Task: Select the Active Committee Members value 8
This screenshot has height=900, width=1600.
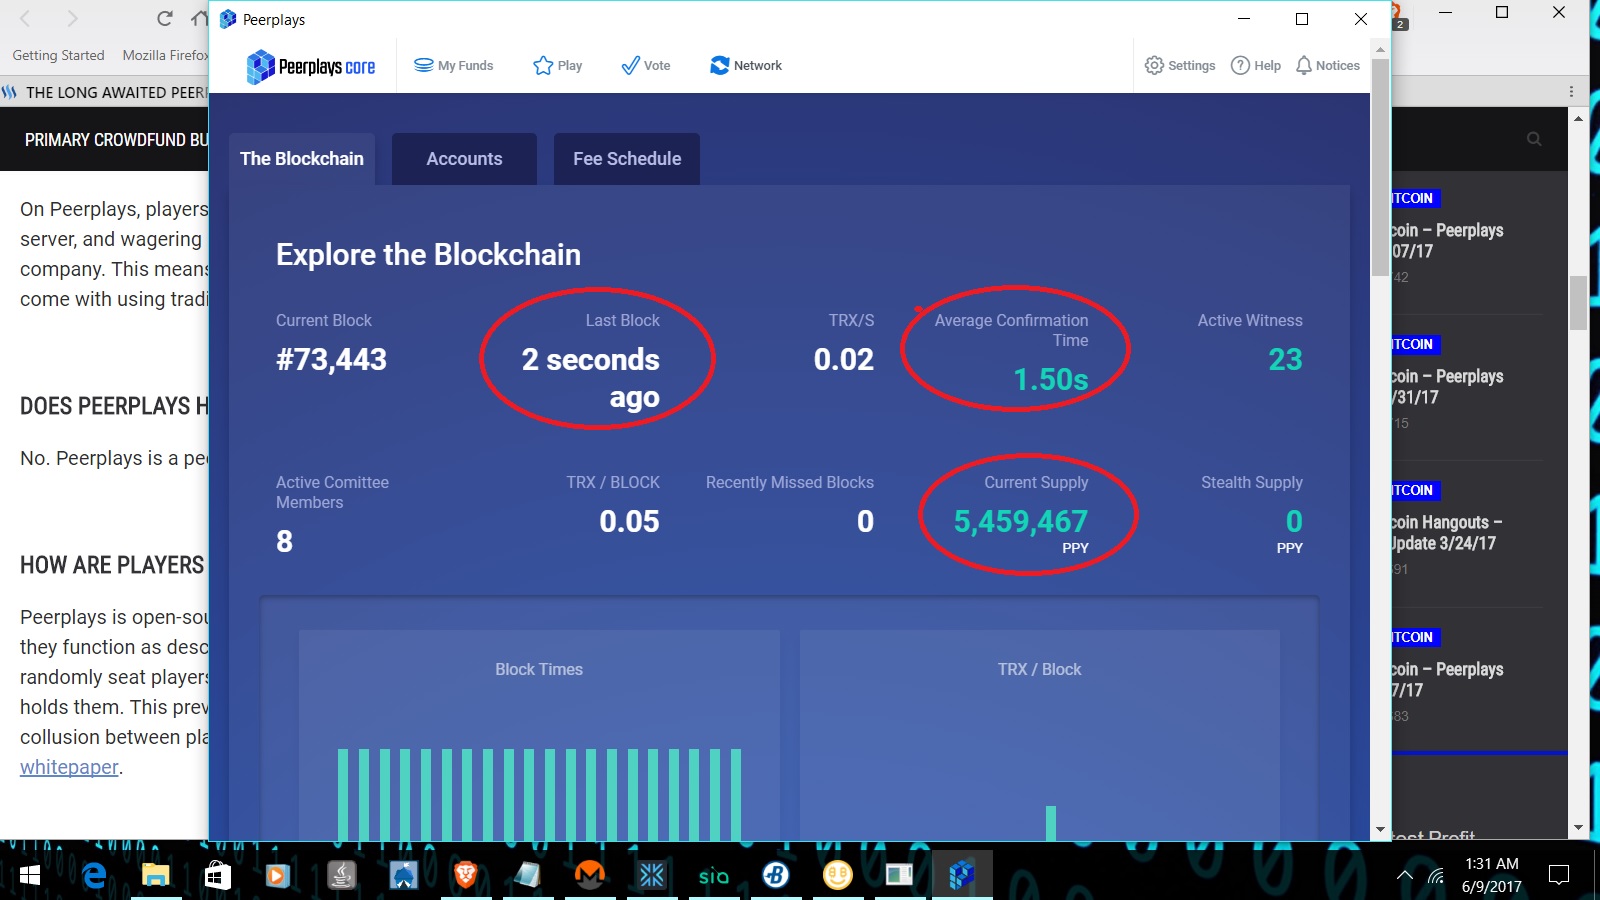Action: tap(284, 542)
